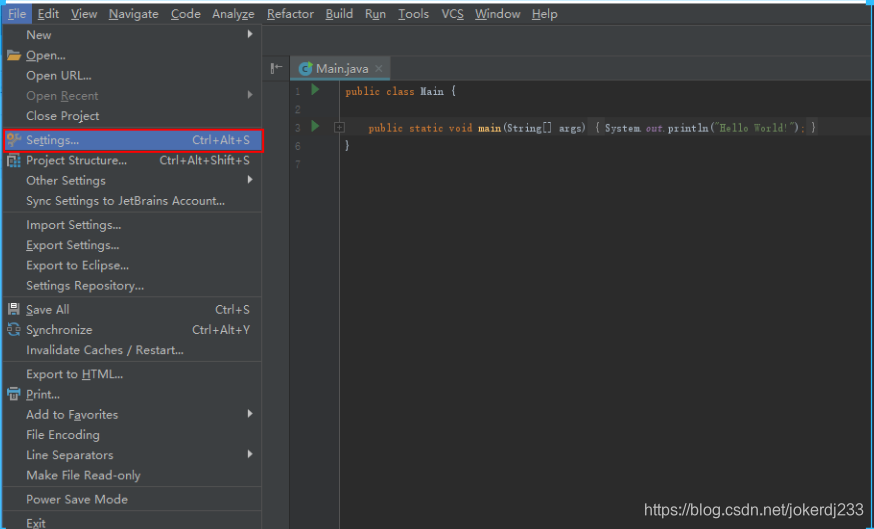Open the New submenu

132,35
